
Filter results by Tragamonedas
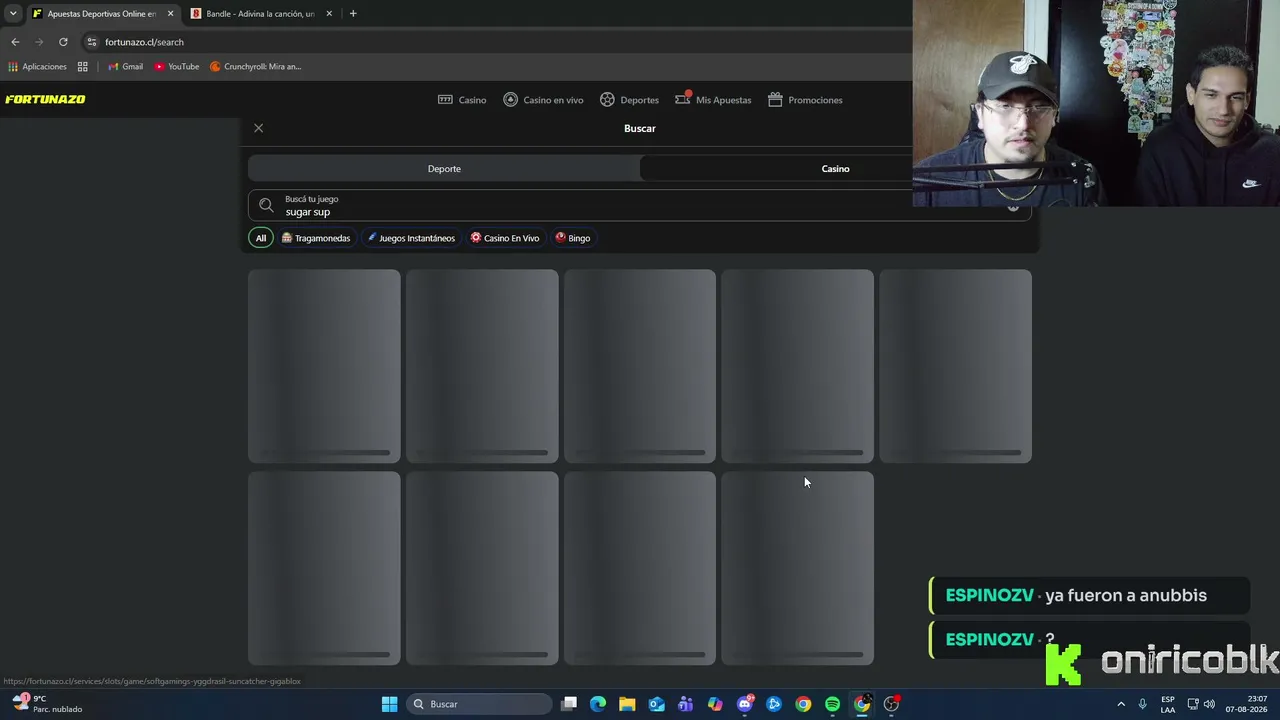(316, 238)
